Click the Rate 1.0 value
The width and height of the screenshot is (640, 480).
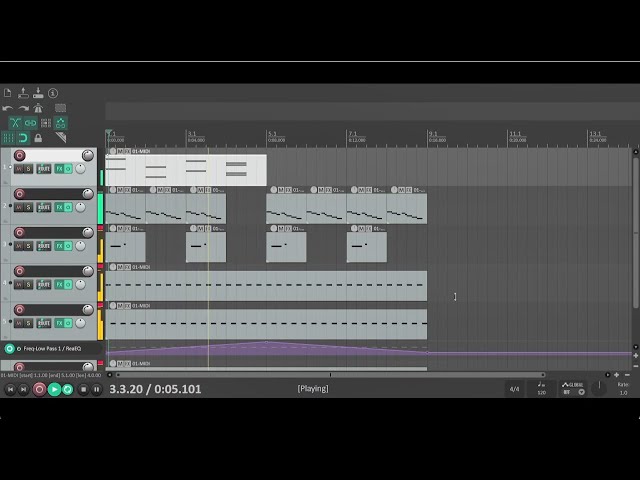[x=623, y=393]
